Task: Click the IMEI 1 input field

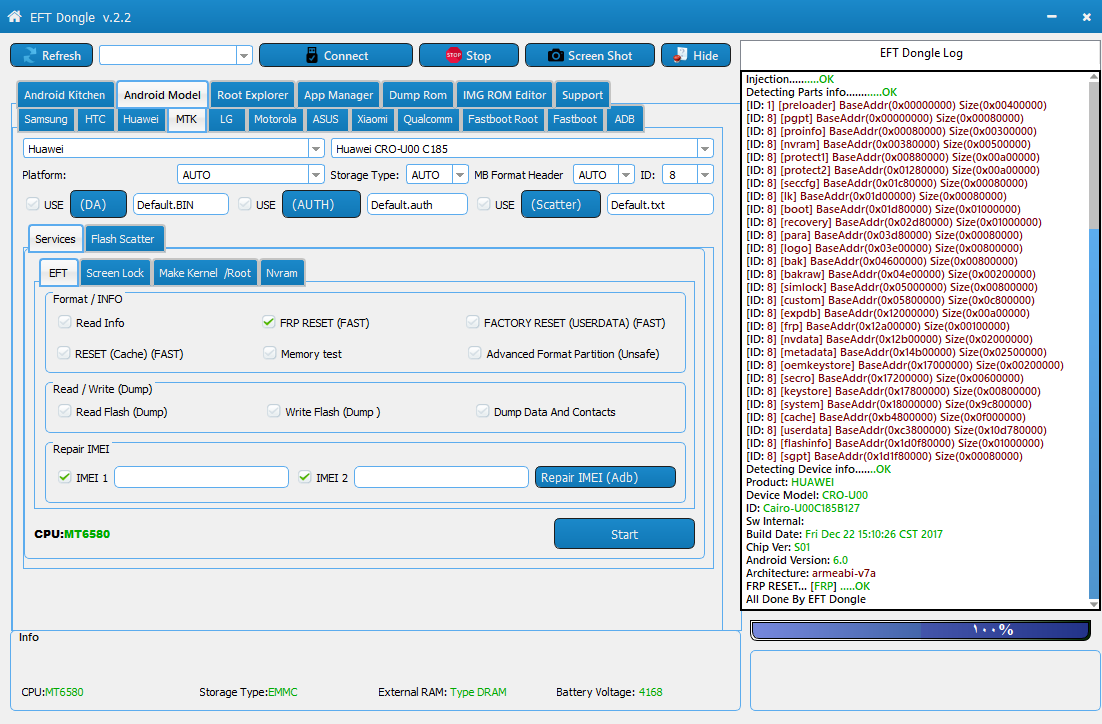Action: (x=202, y=477)
